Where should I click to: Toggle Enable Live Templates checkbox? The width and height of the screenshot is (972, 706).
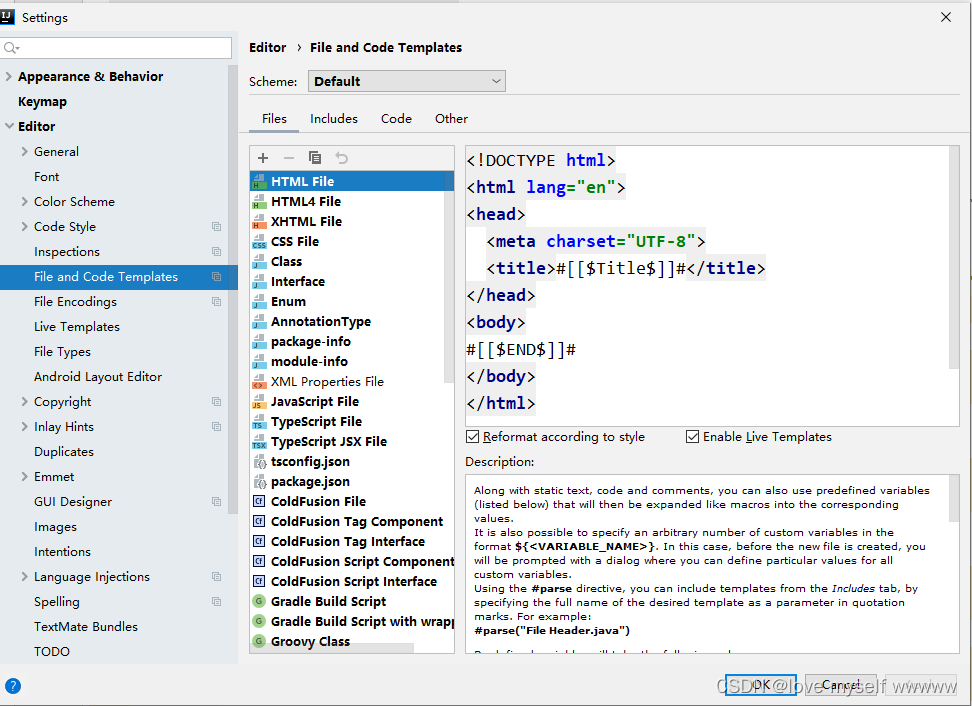[x=692, y=437]
